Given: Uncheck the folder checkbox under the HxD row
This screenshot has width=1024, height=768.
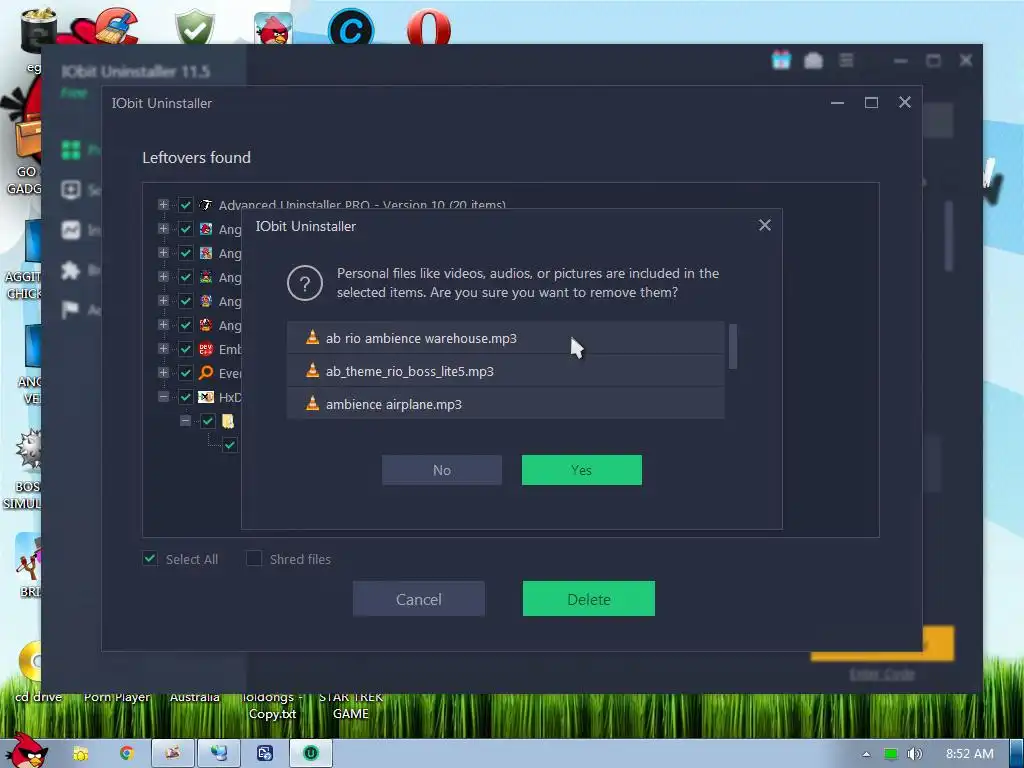Looking at the screenshot, I should pyautogui.click(x=208, y=421).
